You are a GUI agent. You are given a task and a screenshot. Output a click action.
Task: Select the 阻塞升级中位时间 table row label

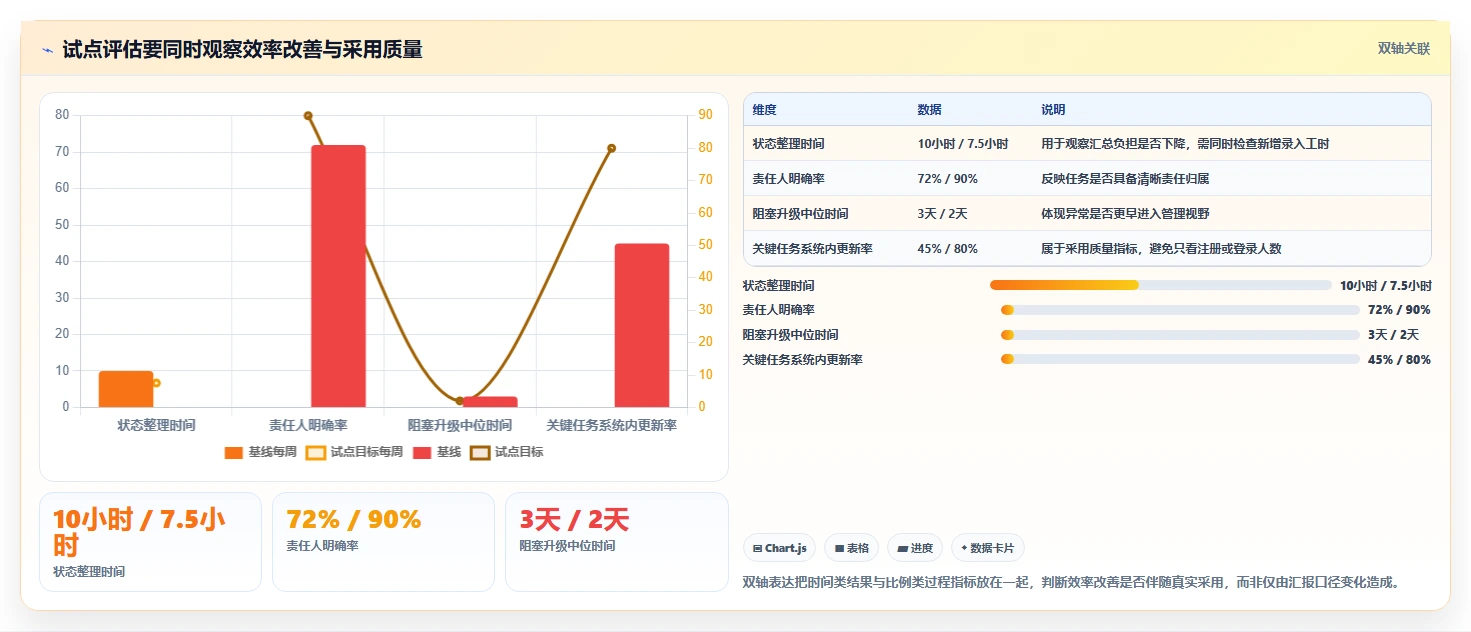[800, 214]
